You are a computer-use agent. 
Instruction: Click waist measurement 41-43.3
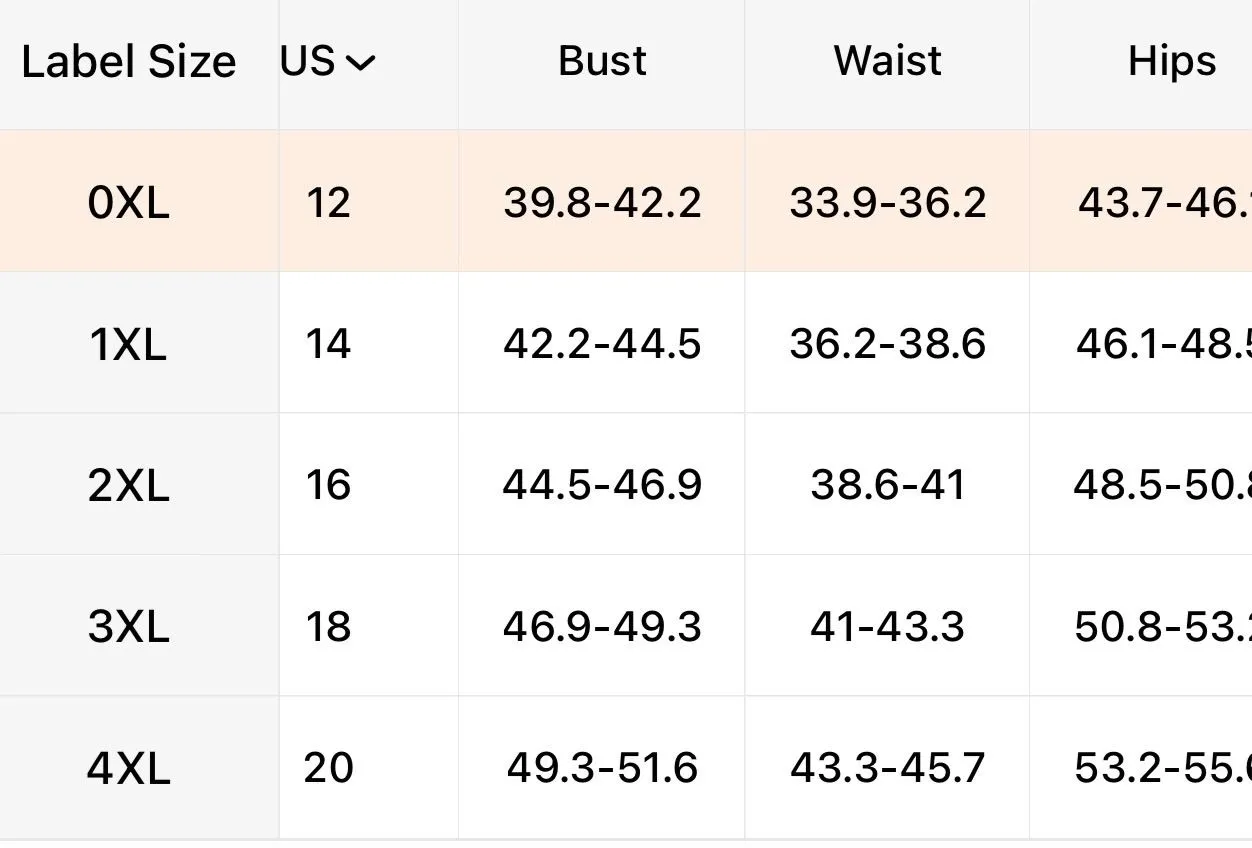click(x=887, y=627)
